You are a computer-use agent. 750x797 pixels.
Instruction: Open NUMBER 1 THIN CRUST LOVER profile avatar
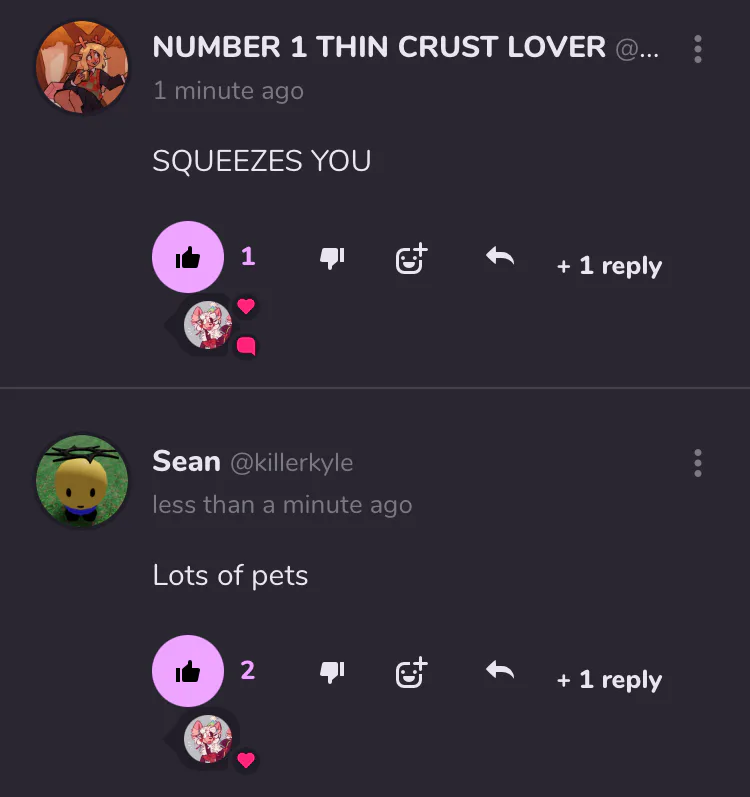[x=82, y=67]
